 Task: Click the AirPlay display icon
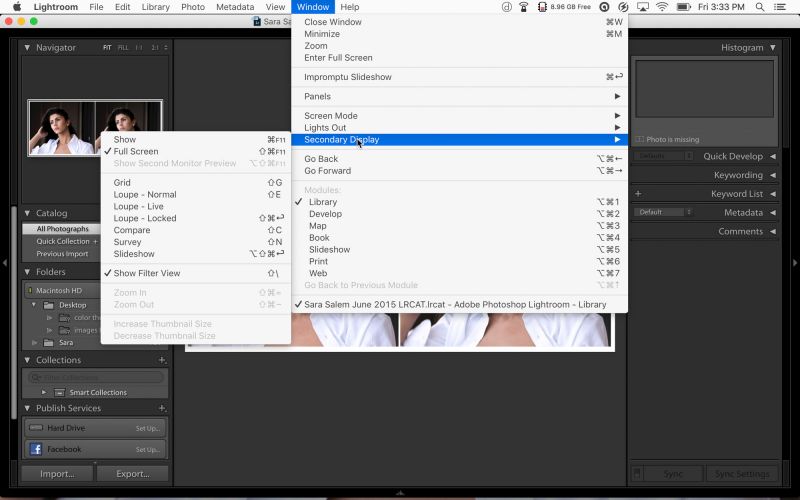[642, 7]
